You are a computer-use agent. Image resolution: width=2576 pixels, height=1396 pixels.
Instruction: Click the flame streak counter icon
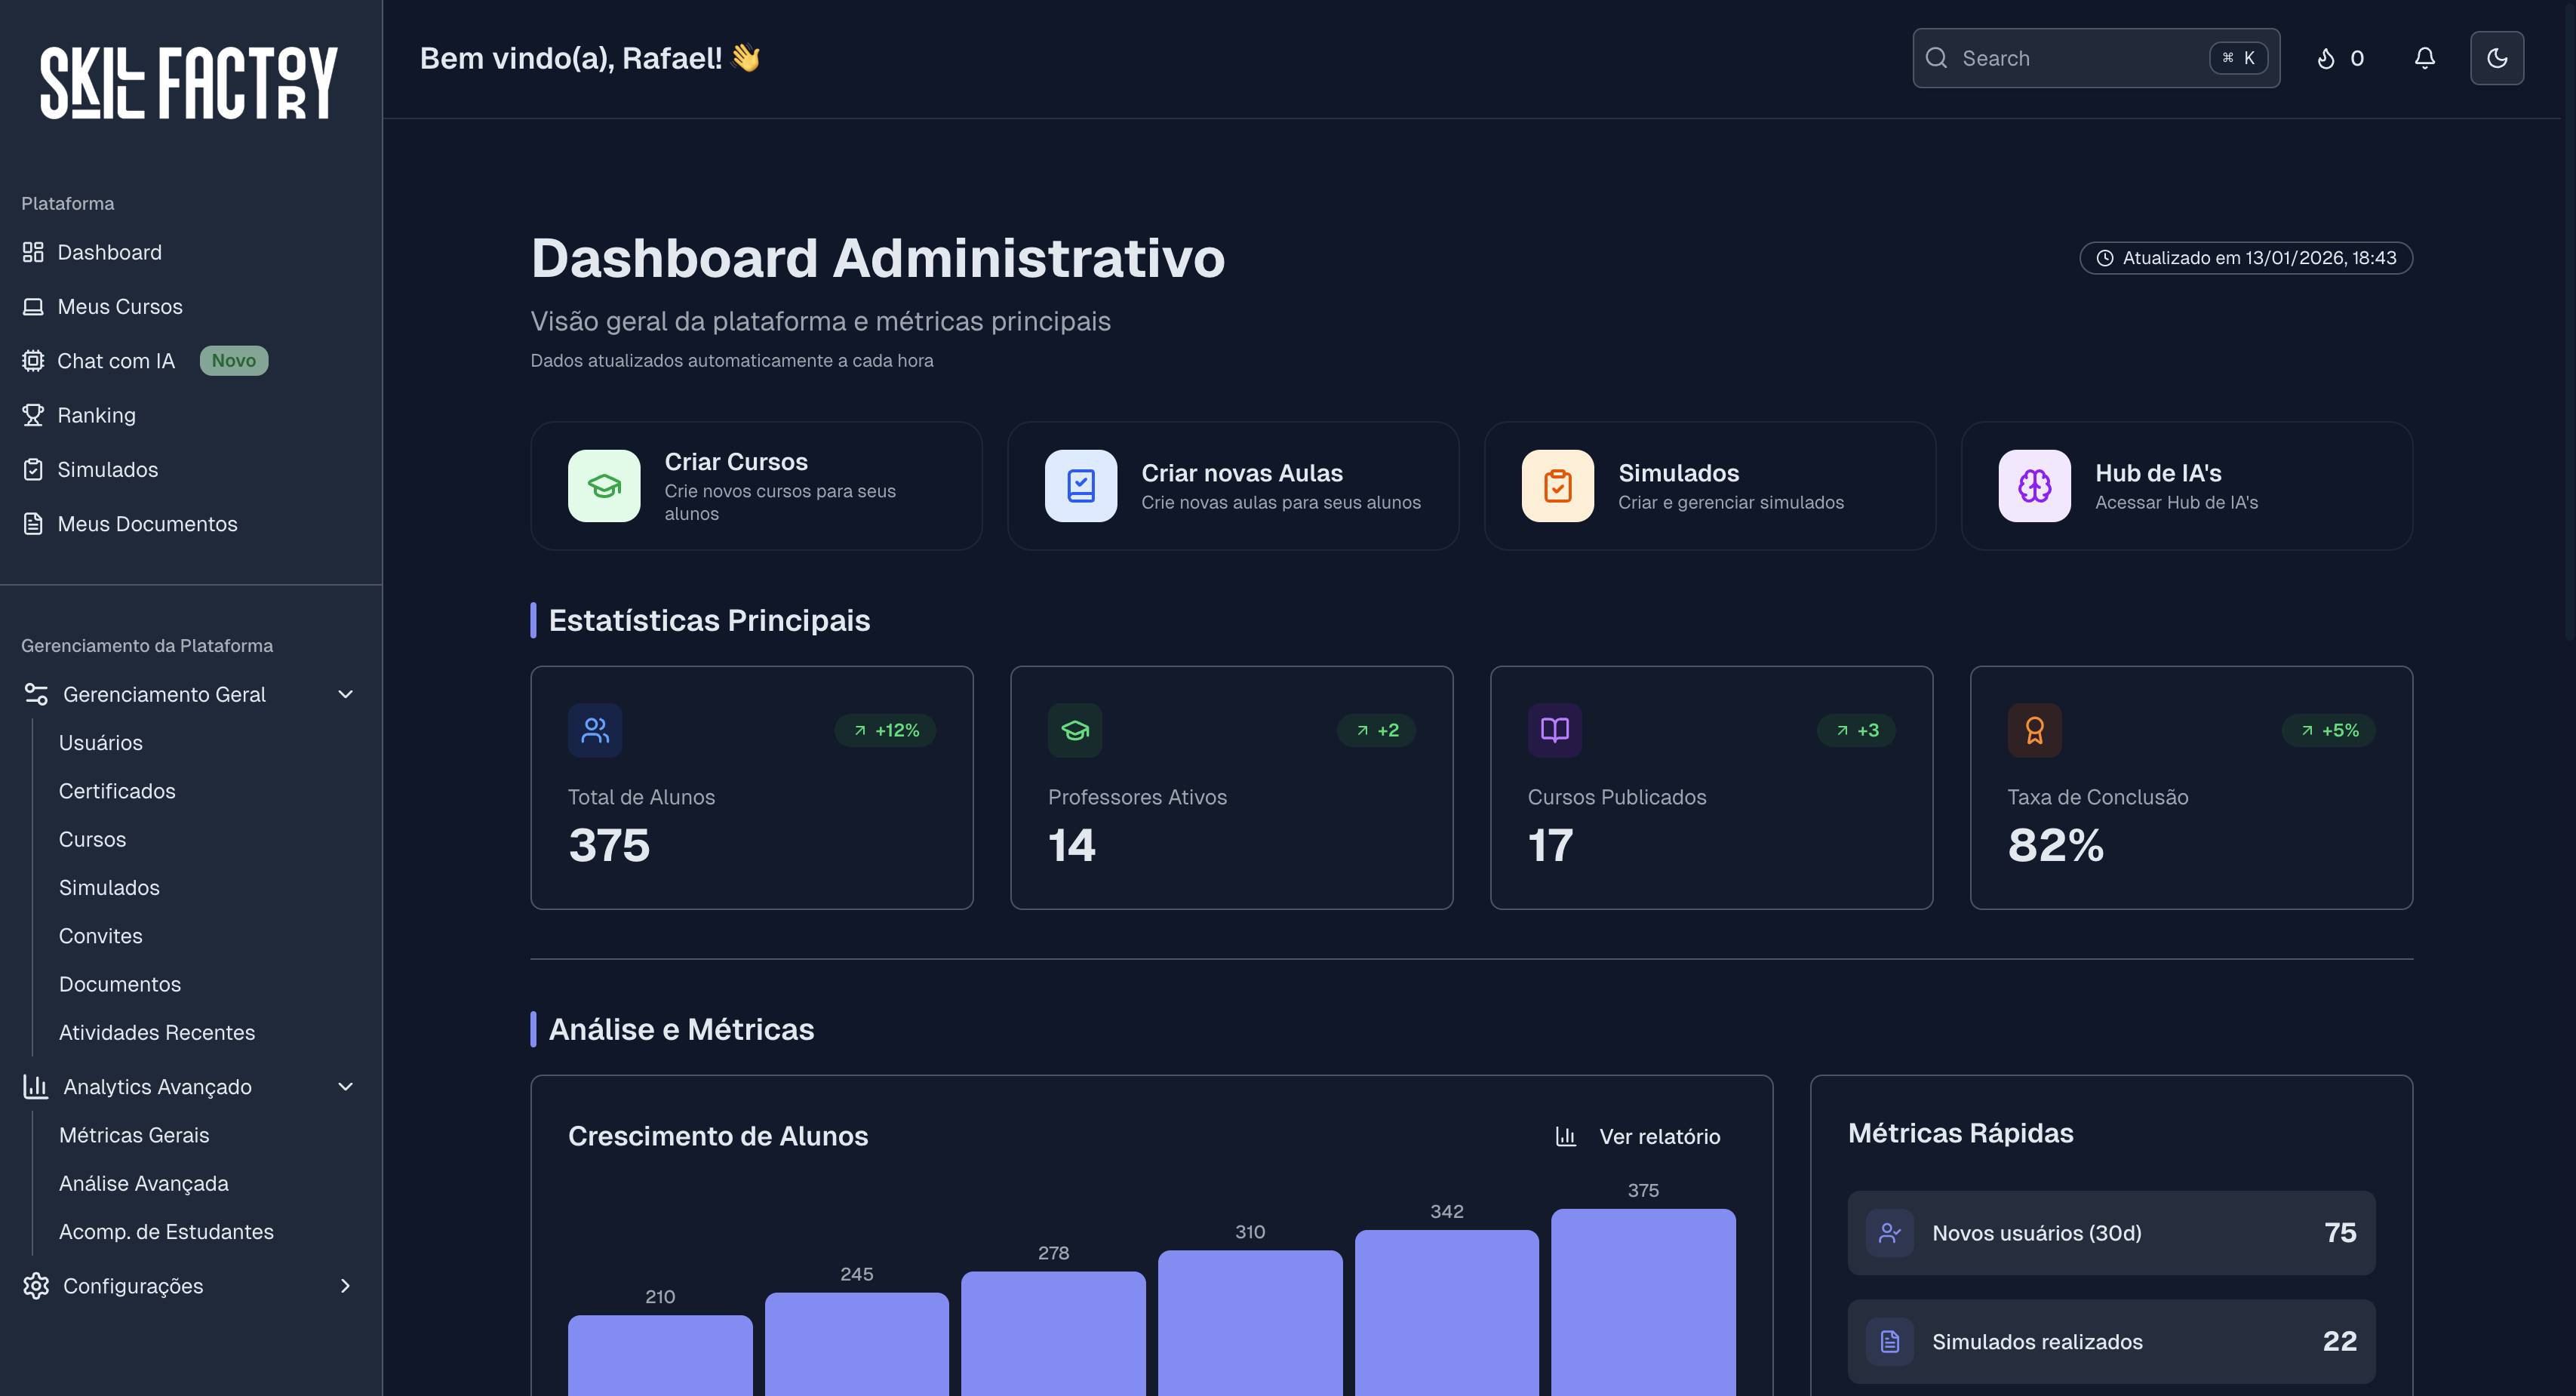(x=2326, y=59)
